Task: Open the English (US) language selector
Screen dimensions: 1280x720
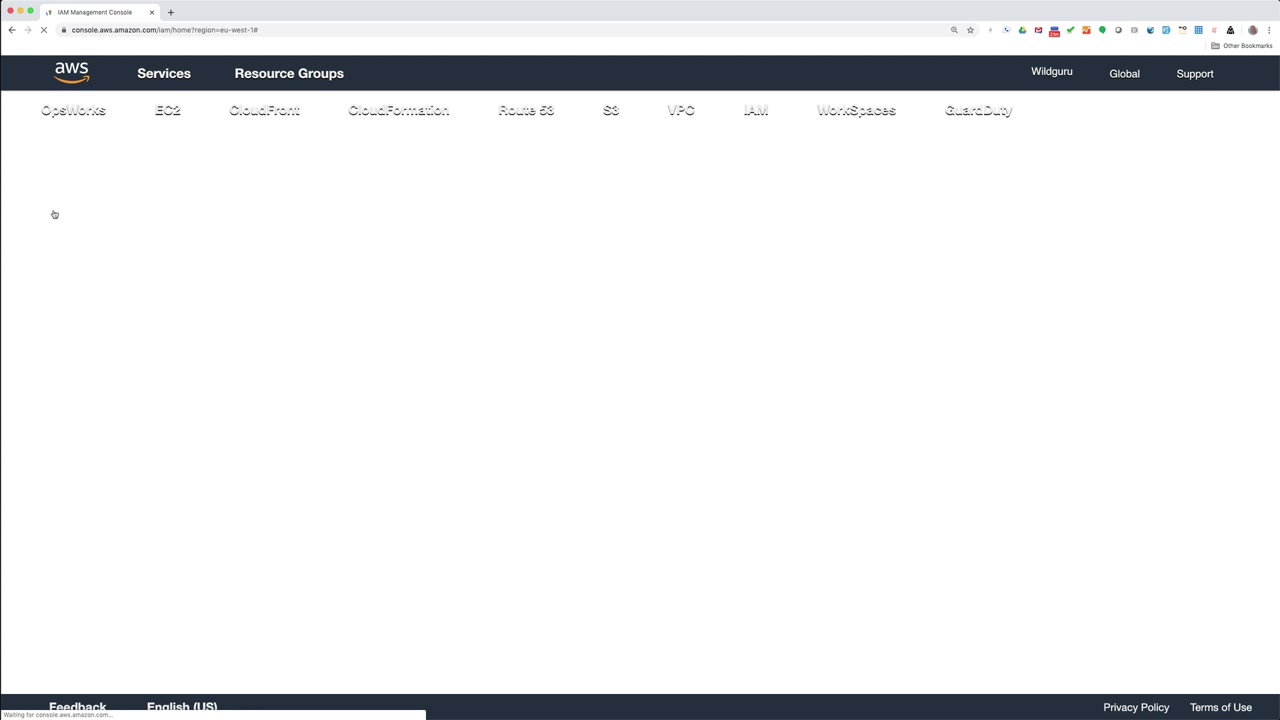Action: coord(182,706)
